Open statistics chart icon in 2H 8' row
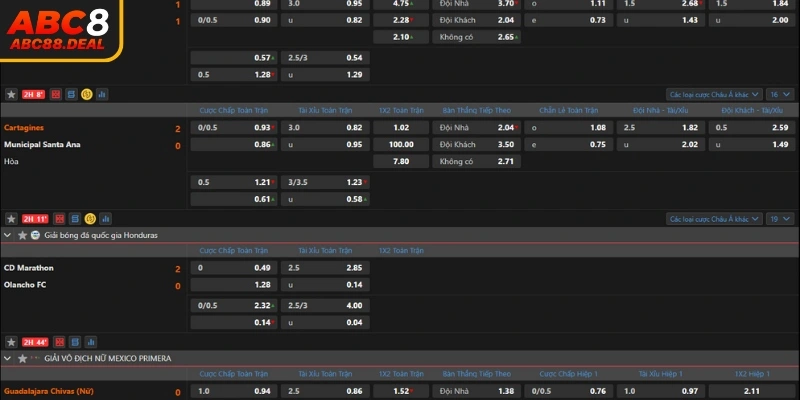Image resolution: width=800 pixels, height=400 pixels. tap(102, 94)
